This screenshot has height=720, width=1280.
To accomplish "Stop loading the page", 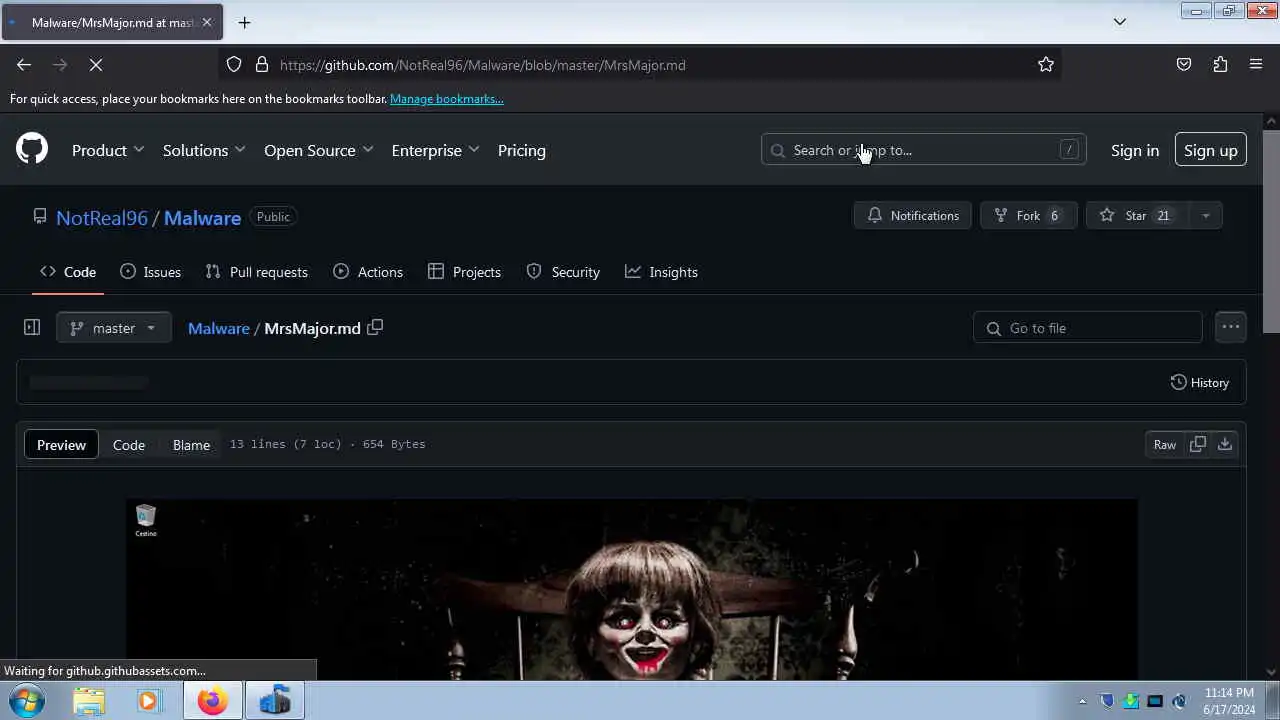I will pos(96,65).
